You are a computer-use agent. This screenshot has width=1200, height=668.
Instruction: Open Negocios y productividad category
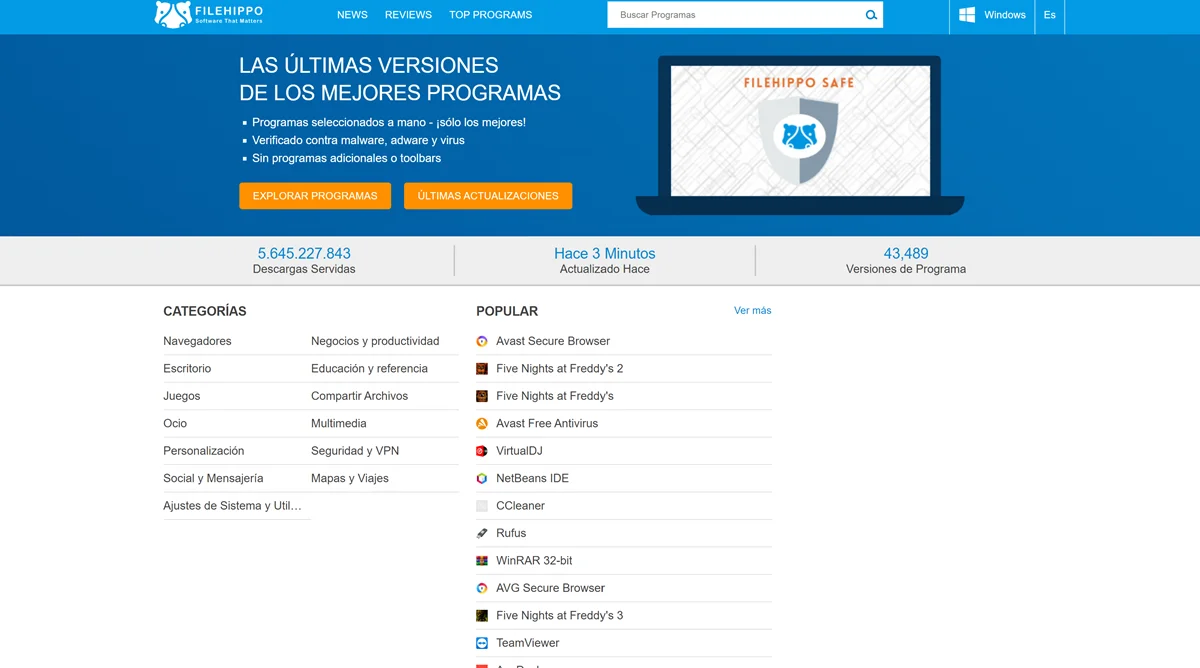375,341
